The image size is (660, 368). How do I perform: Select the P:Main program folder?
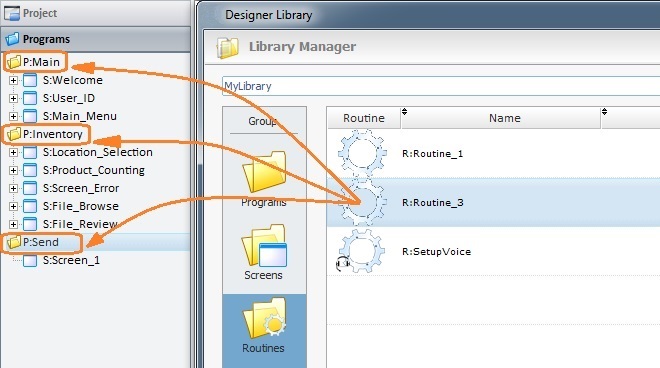(34, 62)
